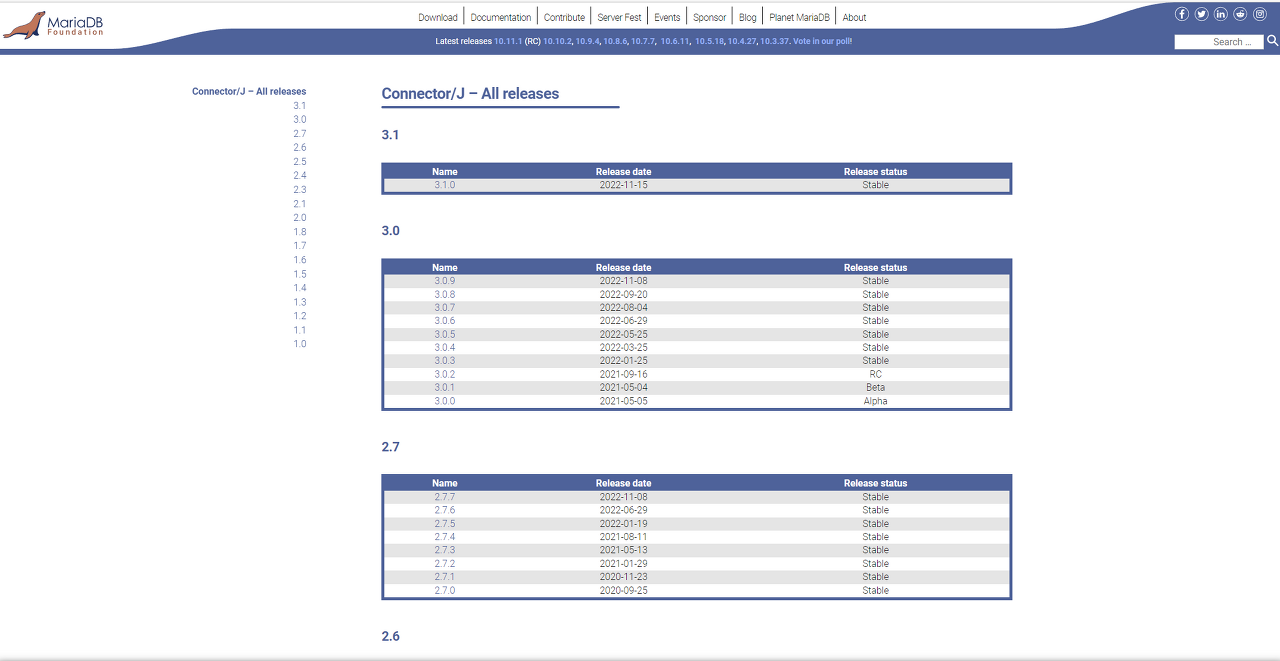The height and width of the screenshot is (661, 1280).
Task: Open the Instagram social icon
Action: pyautogui.click(x=1260, y=14)
